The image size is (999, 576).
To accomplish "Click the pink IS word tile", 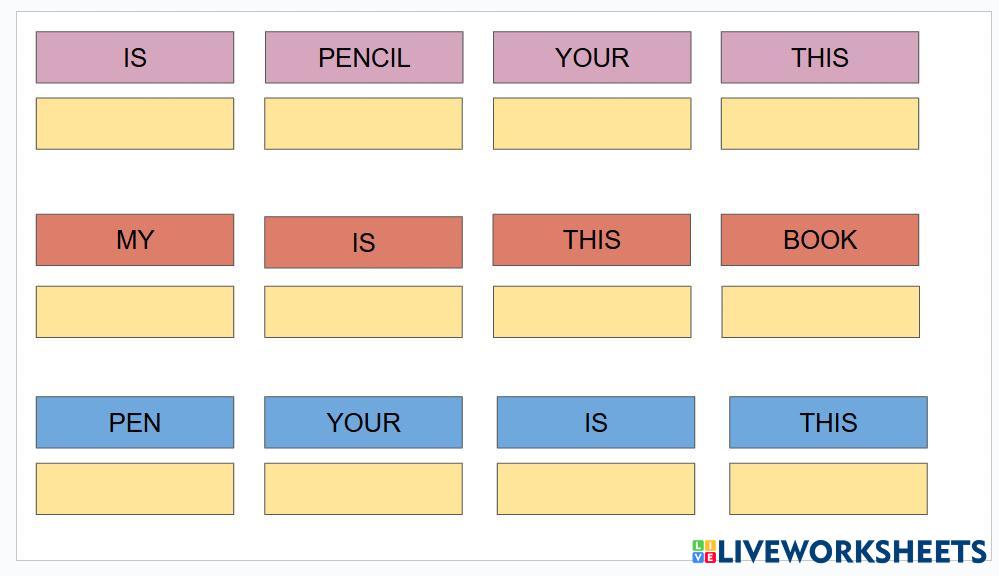I will point(135,57).
